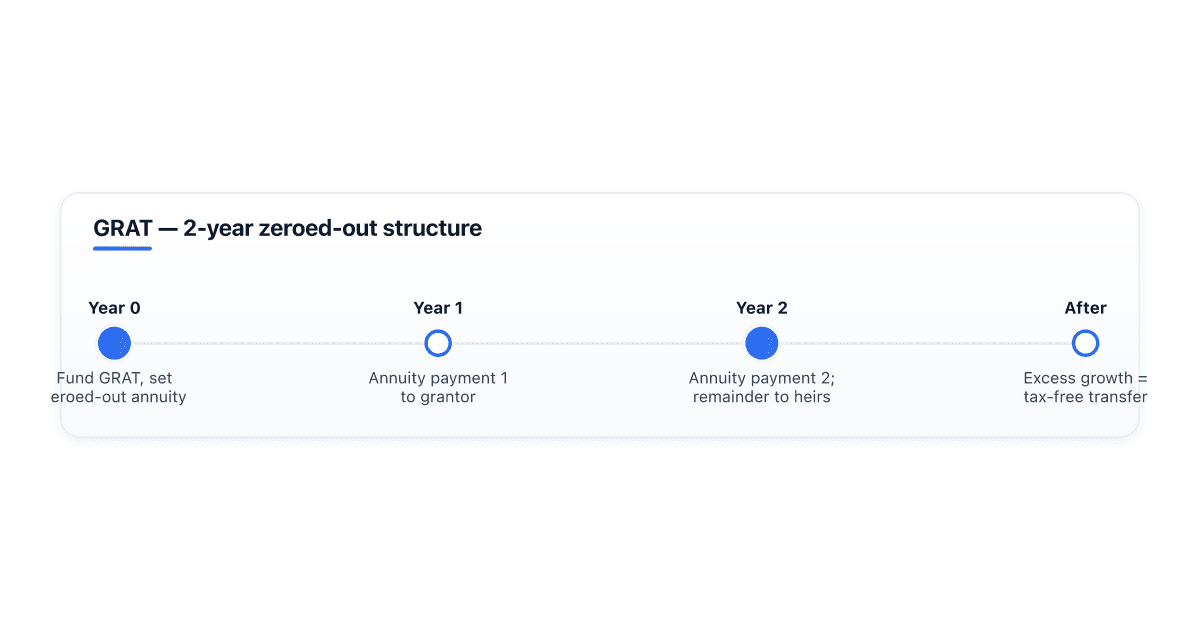Click timeline line between Year 2 and After
The height and width of the screenshot is (630, 1200).
[925, 343]
